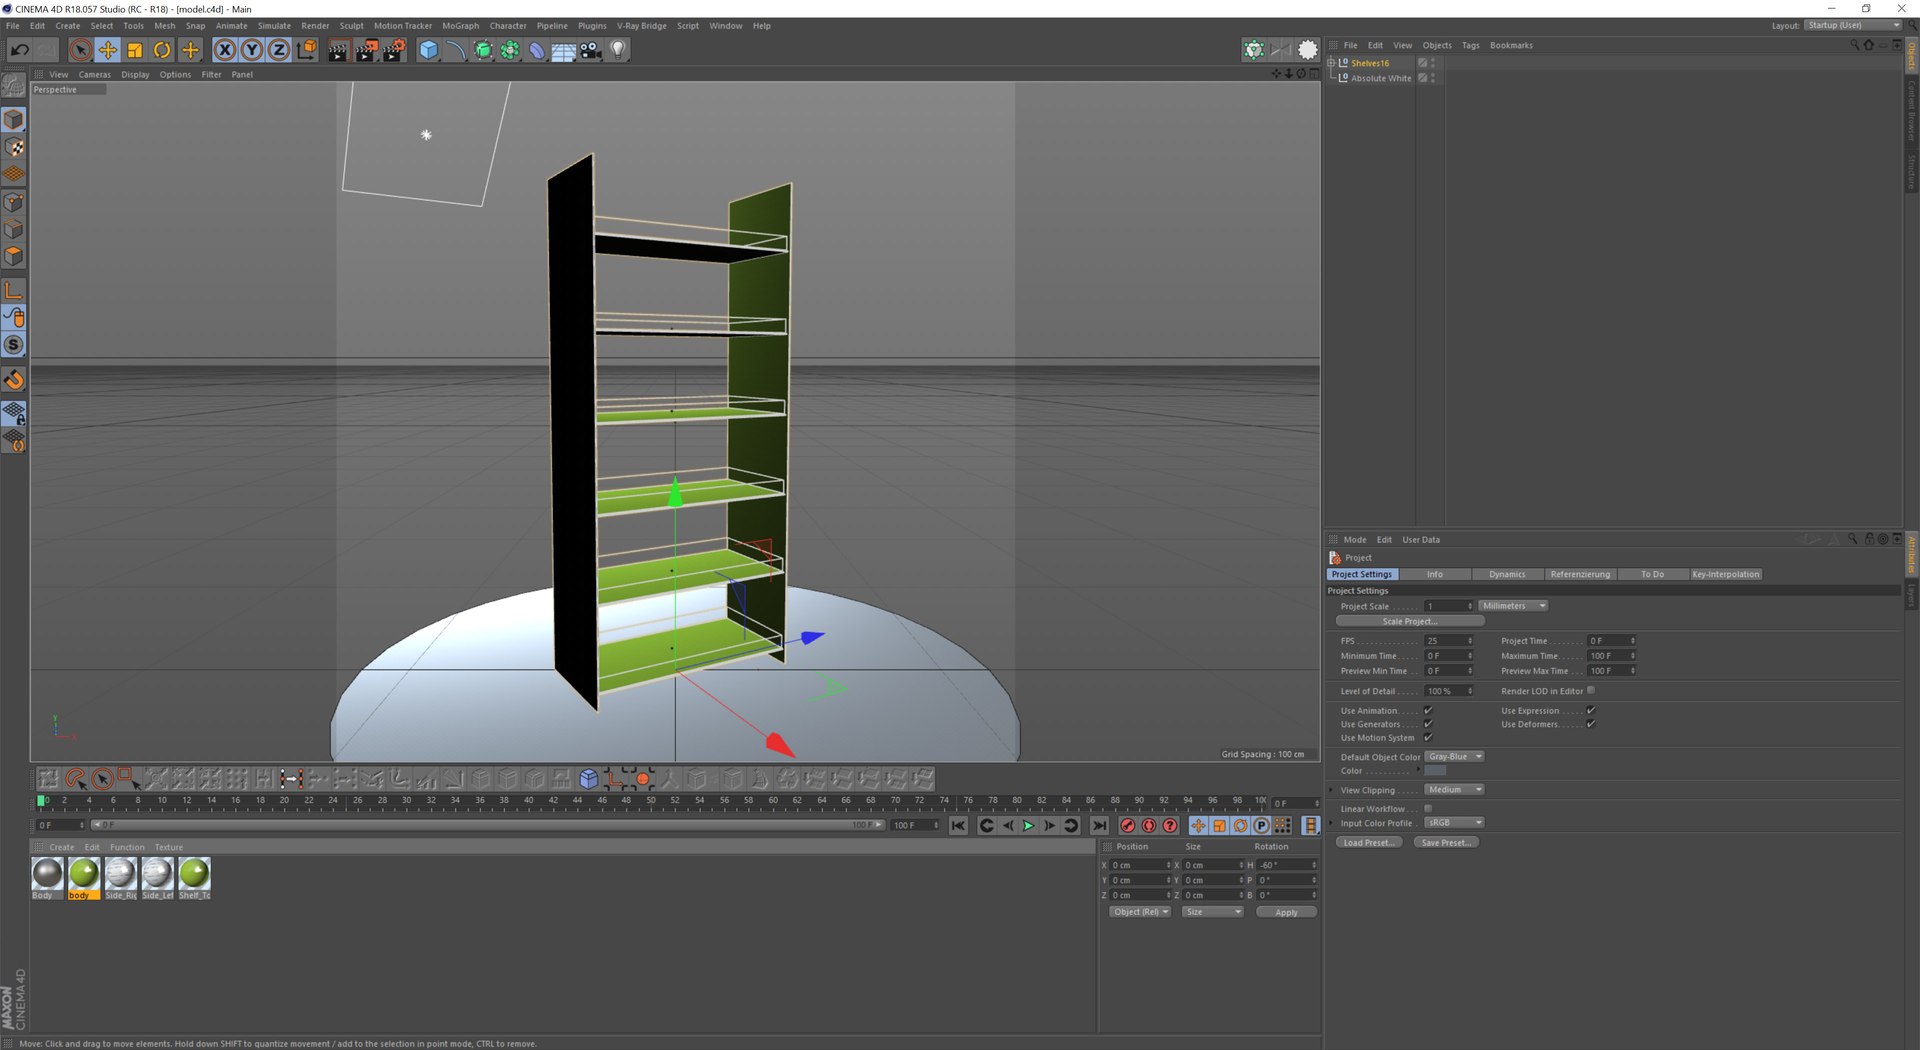This screenshot has width=1920, height=1050.
Task: Click the Go to Start playback button
Action: pyautogui.click(x=958, y=826)
